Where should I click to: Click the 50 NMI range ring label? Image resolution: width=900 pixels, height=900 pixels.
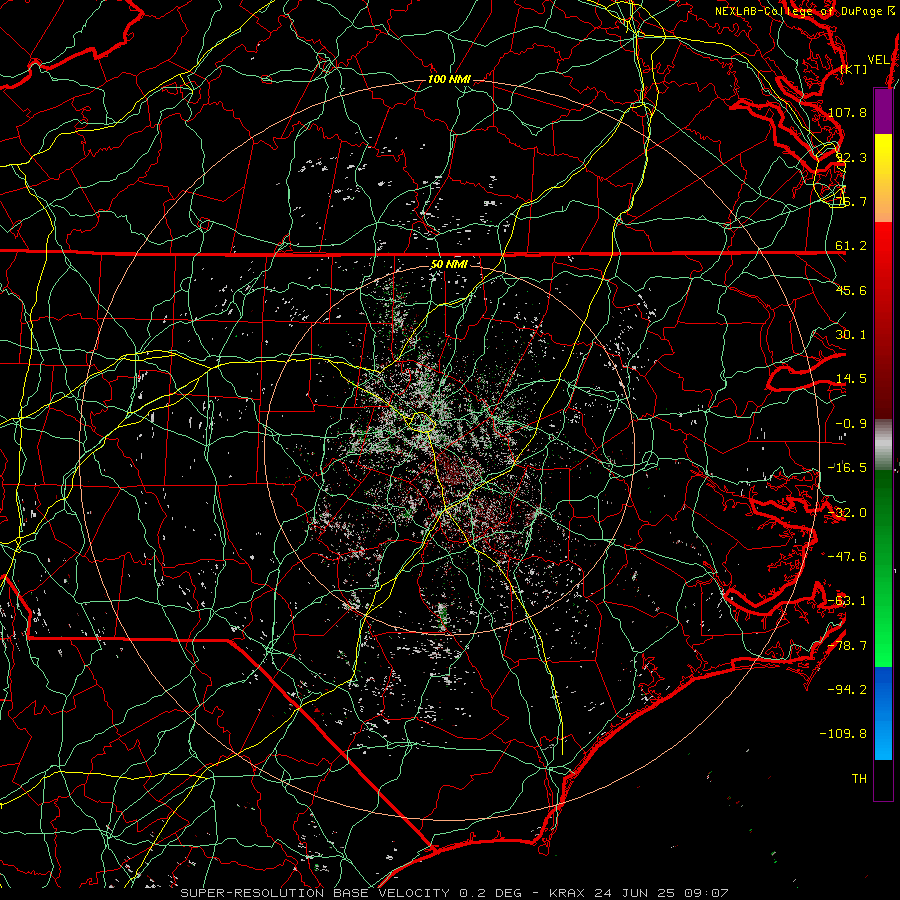(449, 264)
